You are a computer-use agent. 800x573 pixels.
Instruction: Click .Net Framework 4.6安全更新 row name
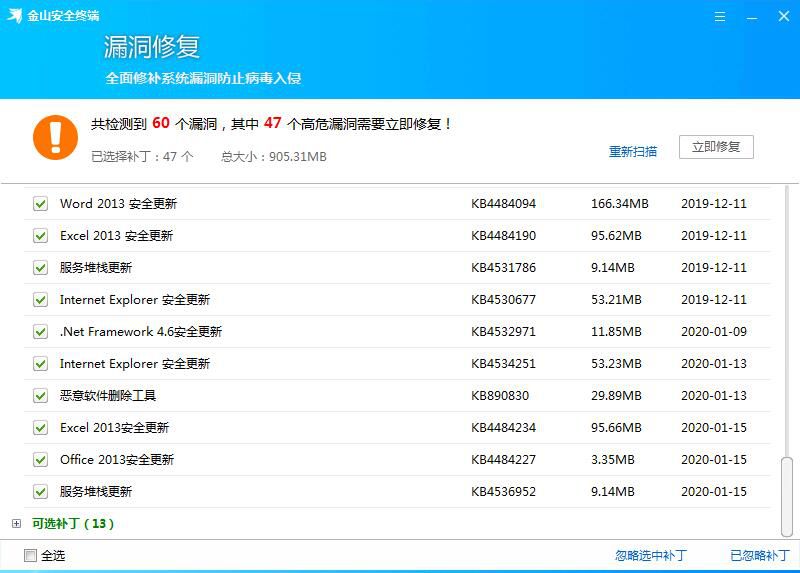pyautogui.click(x=141, y=332)
